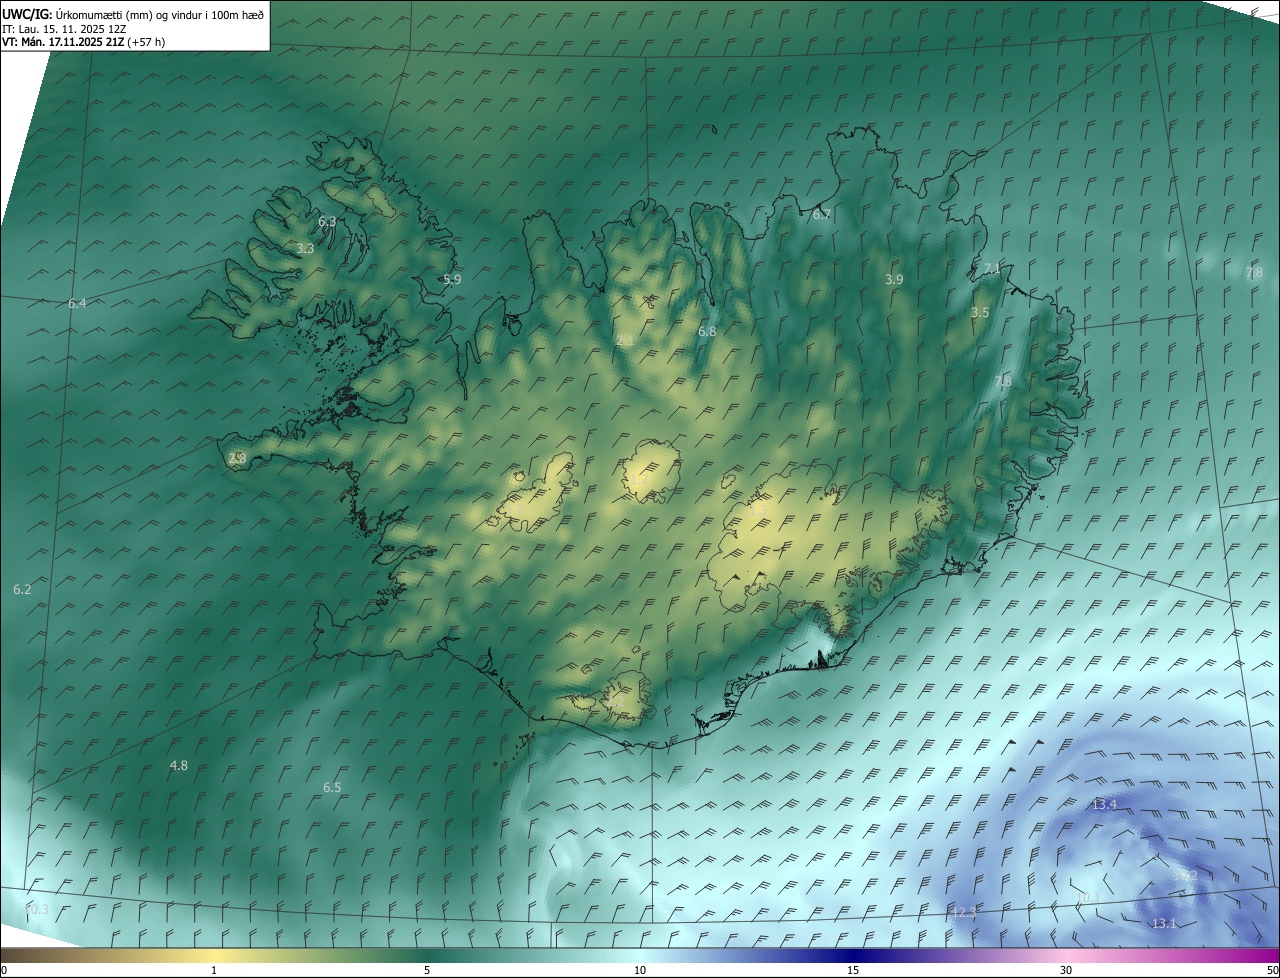Click the 6.7 value on the north coast
Image resolution: width=1280 pixels, height=978 pixels.
821,214
